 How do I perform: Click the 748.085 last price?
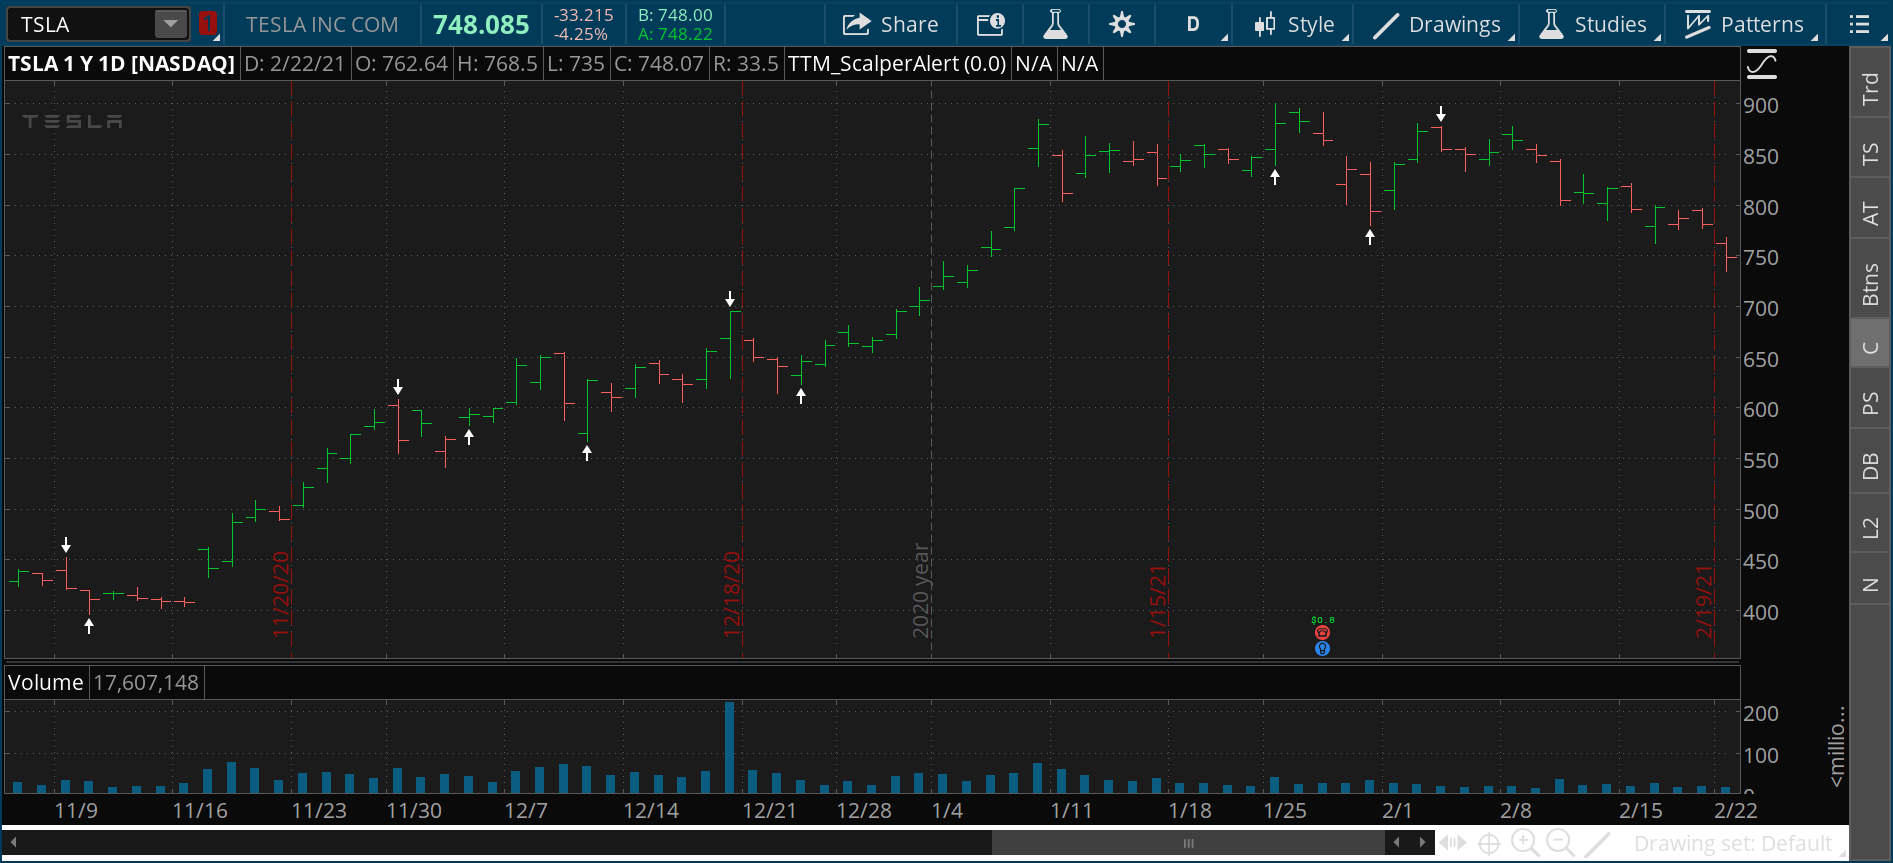coord(481,24)
